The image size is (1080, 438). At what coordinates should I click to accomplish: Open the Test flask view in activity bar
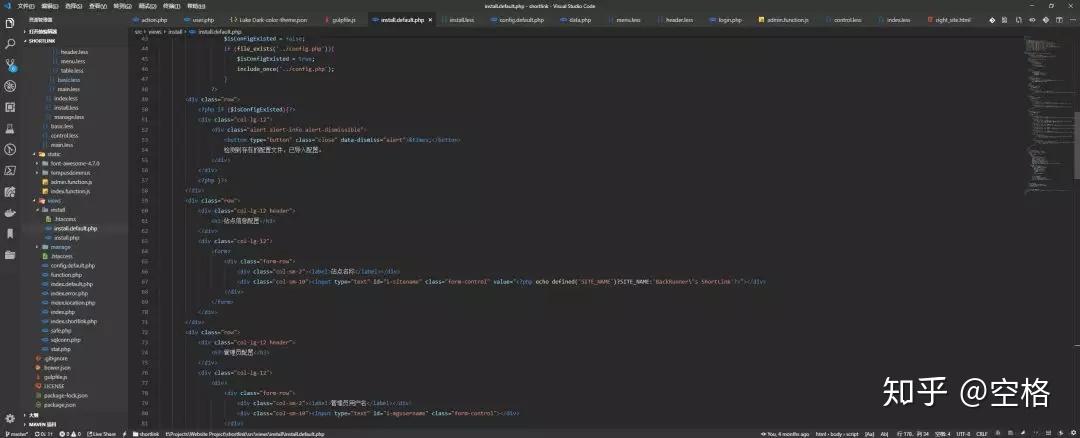[10, 128]
